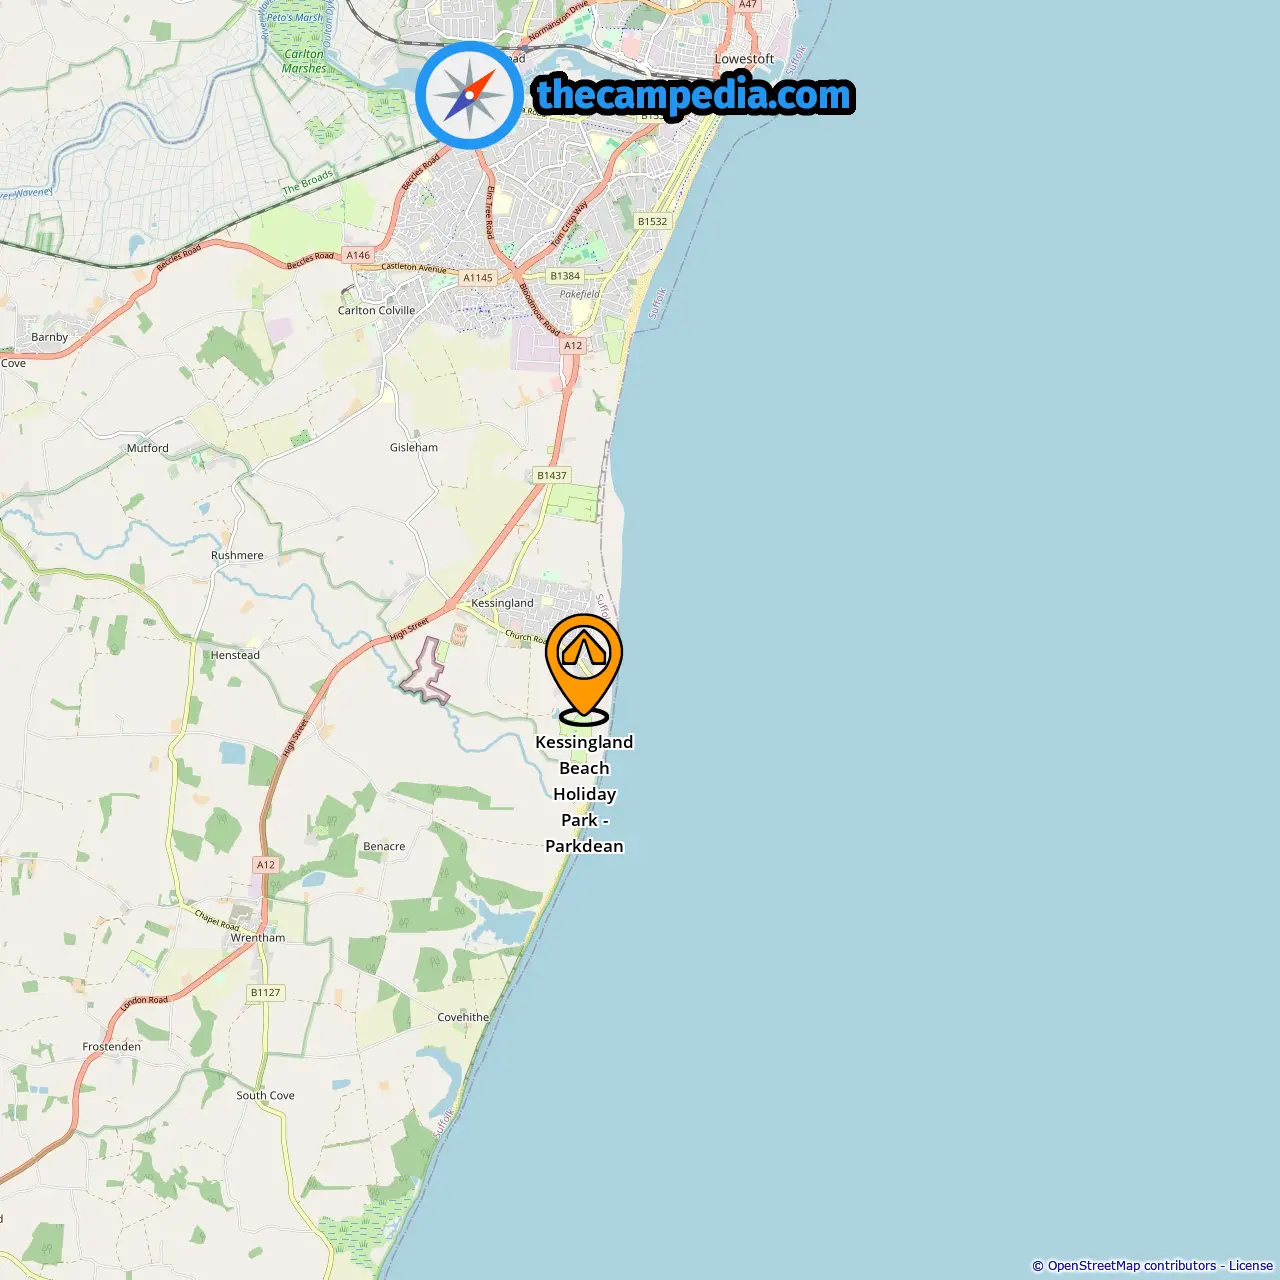Click the B1532 road shield
The width and height of the screenshot is (1280, 1280).
[x=652, y=222]
